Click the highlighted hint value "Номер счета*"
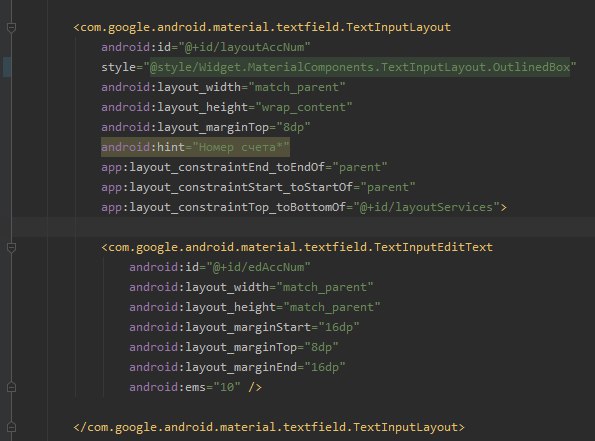The height and width of the screenshot is (441, 595). point(241,147)
